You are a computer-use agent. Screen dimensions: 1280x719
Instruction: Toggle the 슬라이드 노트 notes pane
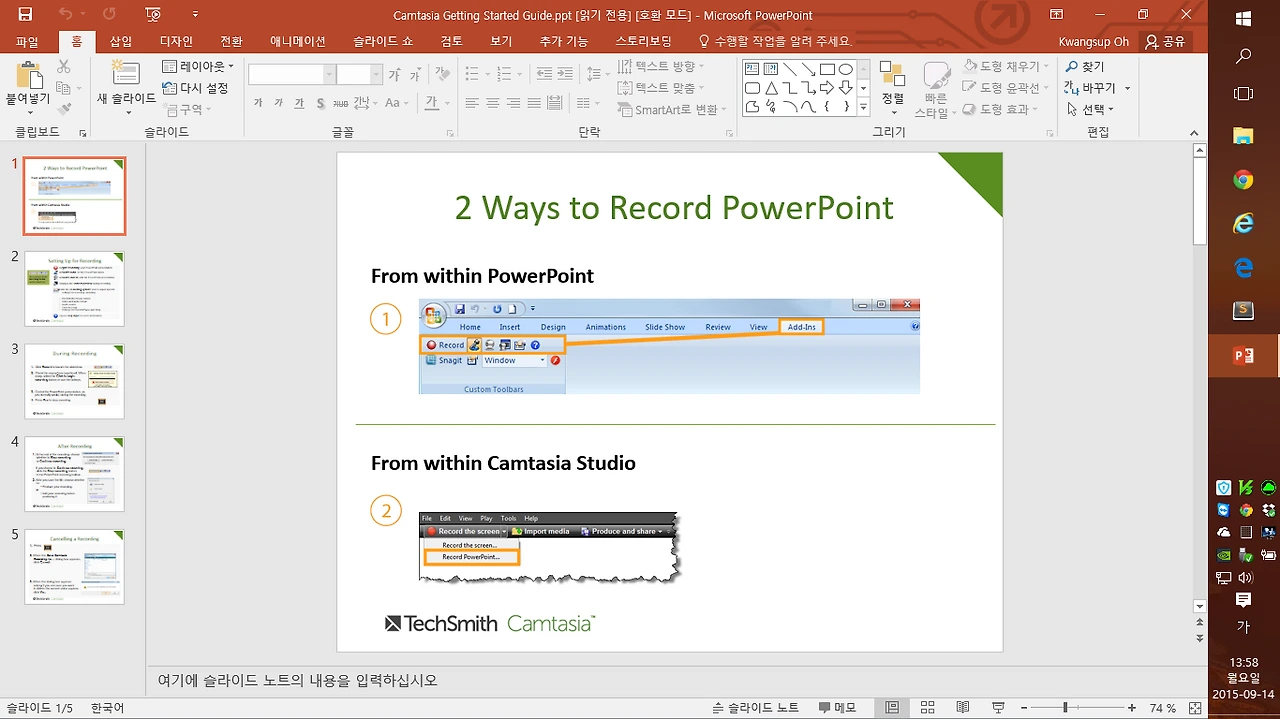pos(755,708)
